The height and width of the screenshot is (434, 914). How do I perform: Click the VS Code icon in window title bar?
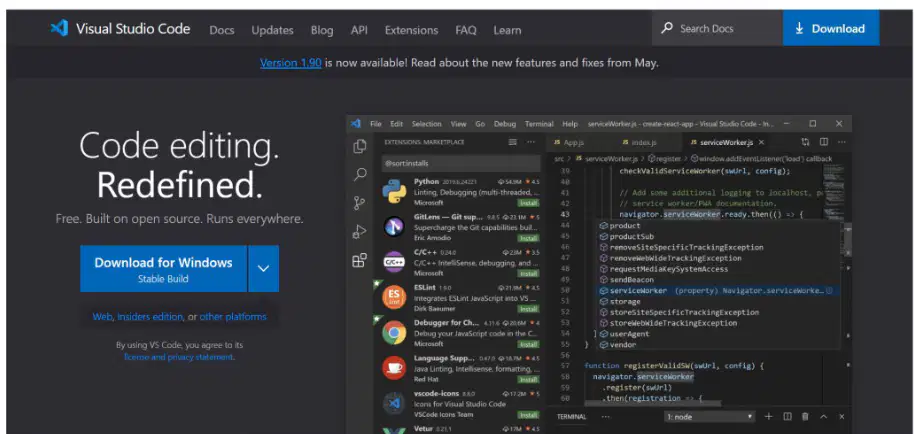click(x=356, y=124)
